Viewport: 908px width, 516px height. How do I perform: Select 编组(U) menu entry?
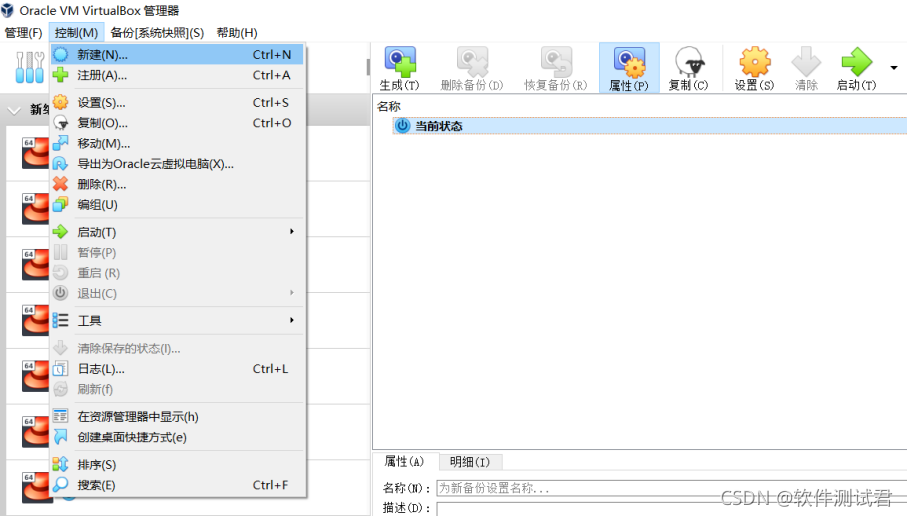click(x=177, y=204)
